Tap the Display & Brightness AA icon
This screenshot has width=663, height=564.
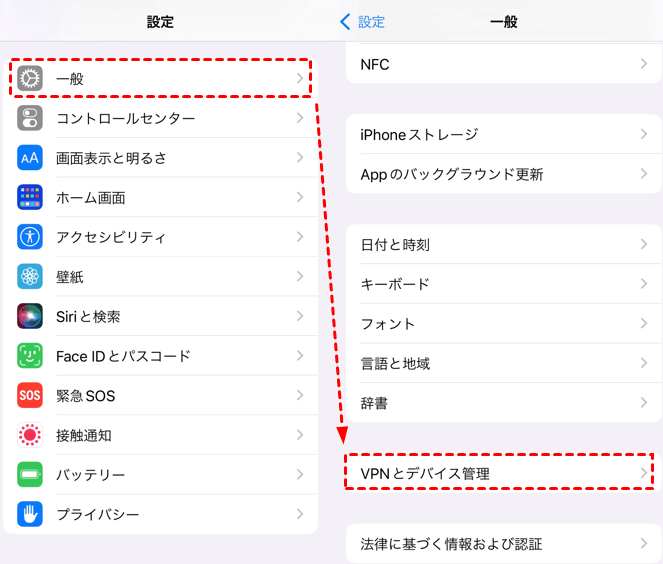pos(30,158)
